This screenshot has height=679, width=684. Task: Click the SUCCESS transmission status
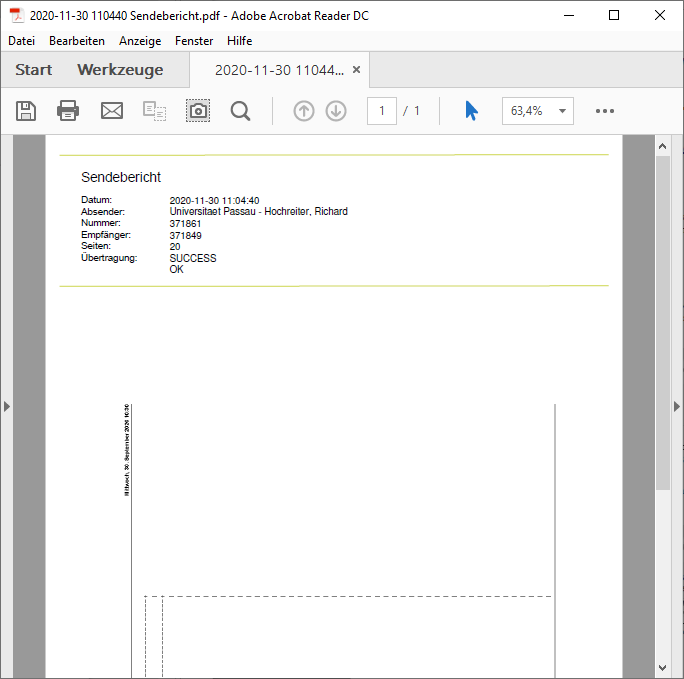[x=193, y=258]
